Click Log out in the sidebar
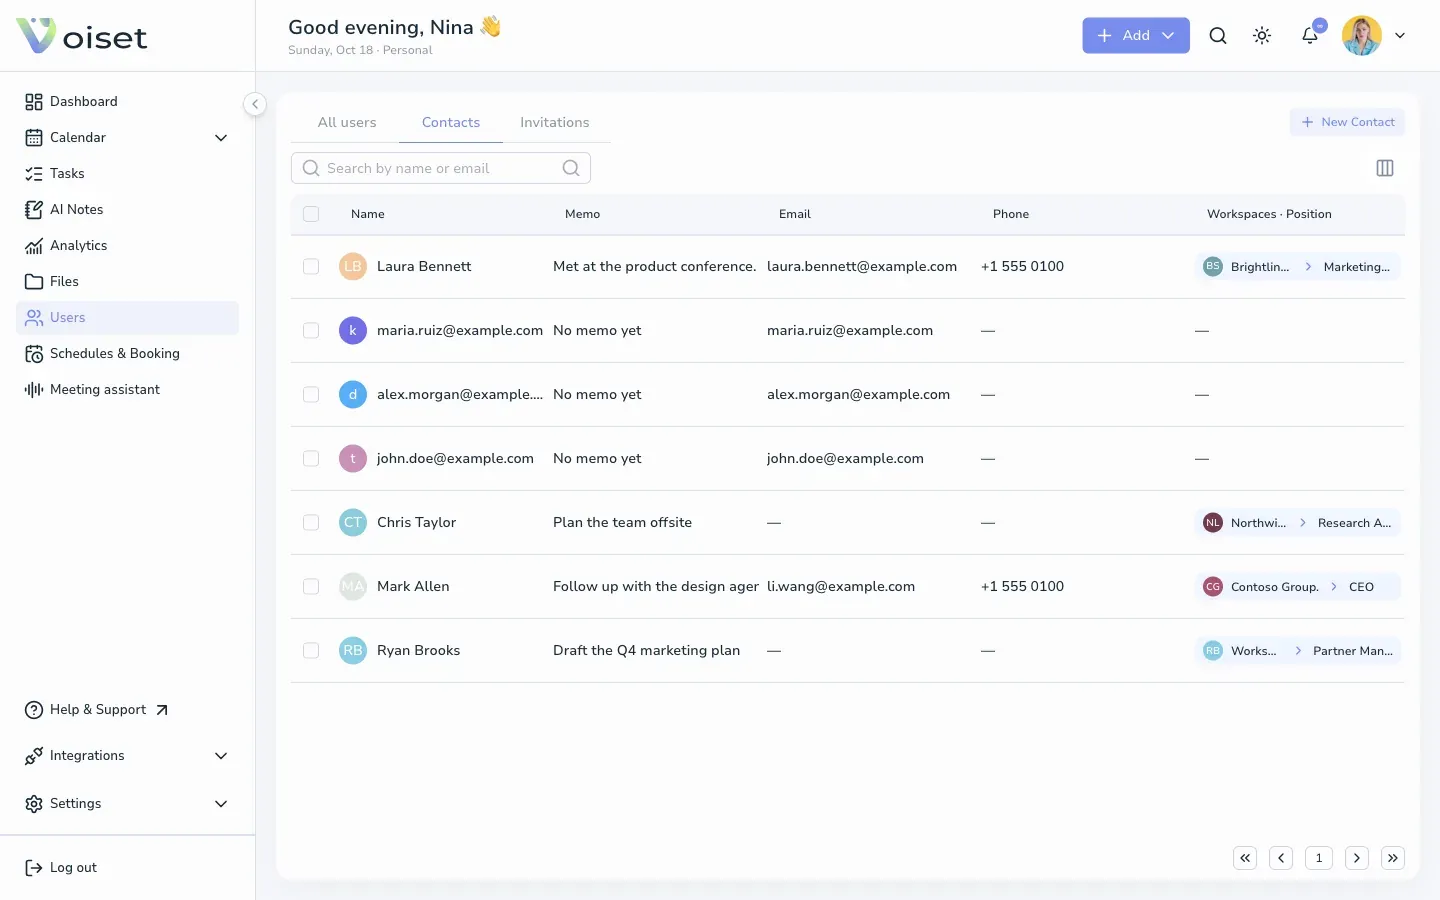 point(61,868)
